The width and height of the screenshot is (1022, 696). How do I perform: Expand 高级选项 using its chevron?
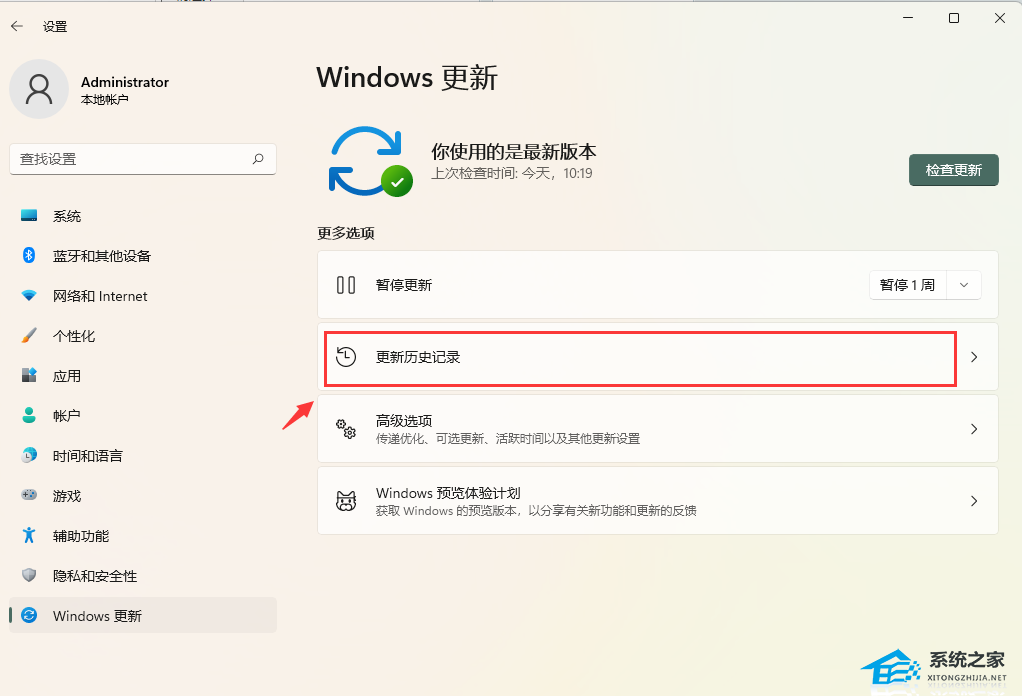tap(975, 429)
